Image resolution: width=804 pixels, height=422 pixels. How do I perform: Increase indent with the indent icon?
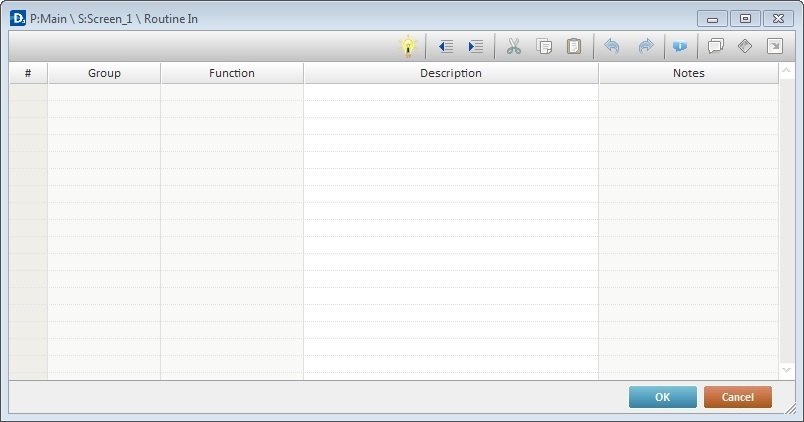pos(476,47)
